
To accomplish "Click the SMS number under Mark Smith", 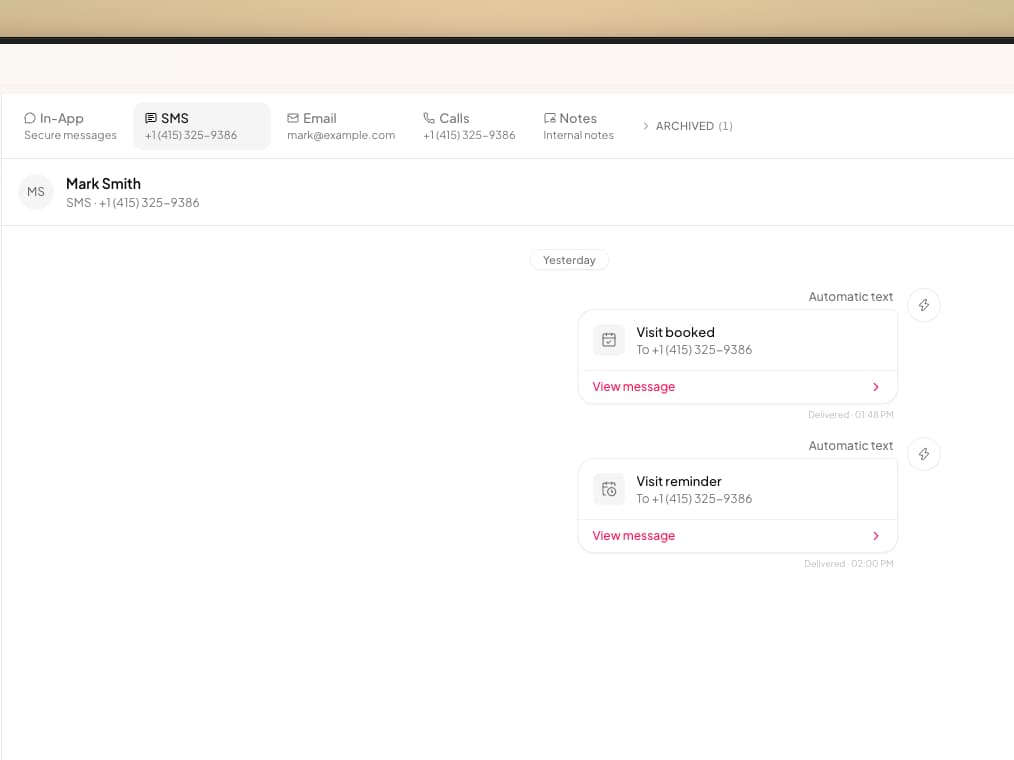I will [x=133, y=203].
